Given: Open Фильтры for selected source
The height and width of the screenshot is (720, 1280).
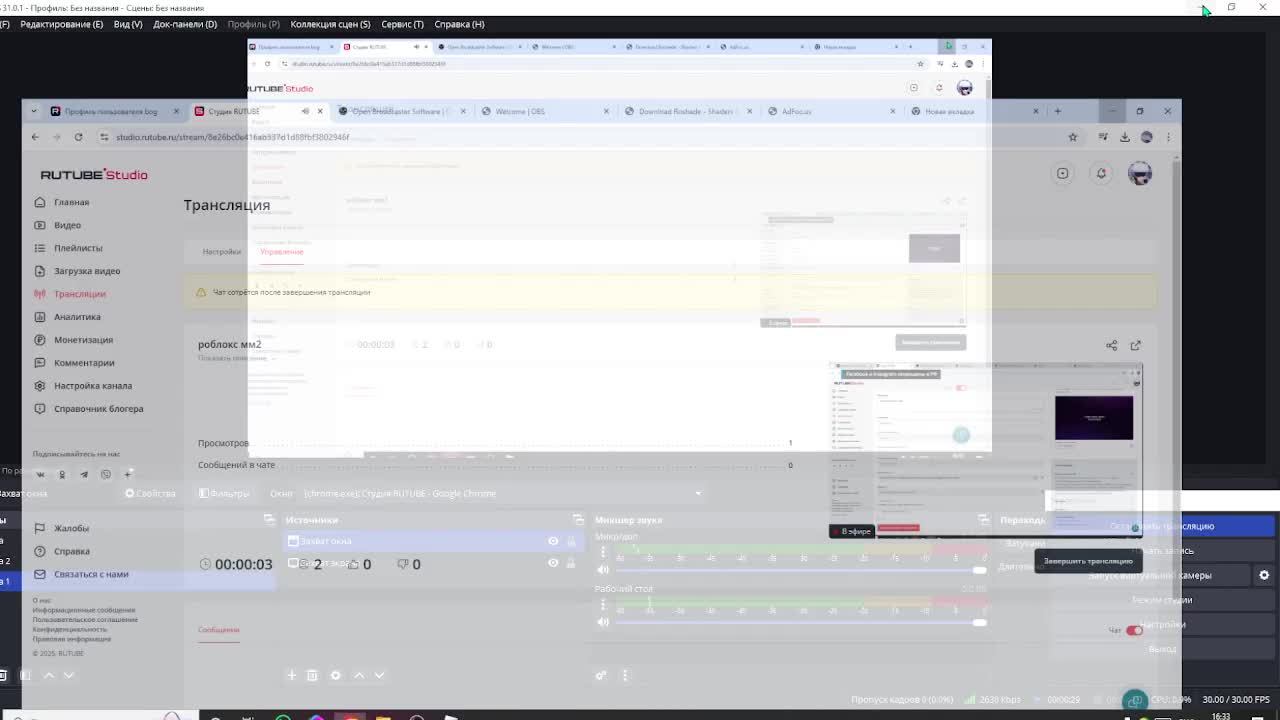Looking at the screenshot, I should click(224, 493).
